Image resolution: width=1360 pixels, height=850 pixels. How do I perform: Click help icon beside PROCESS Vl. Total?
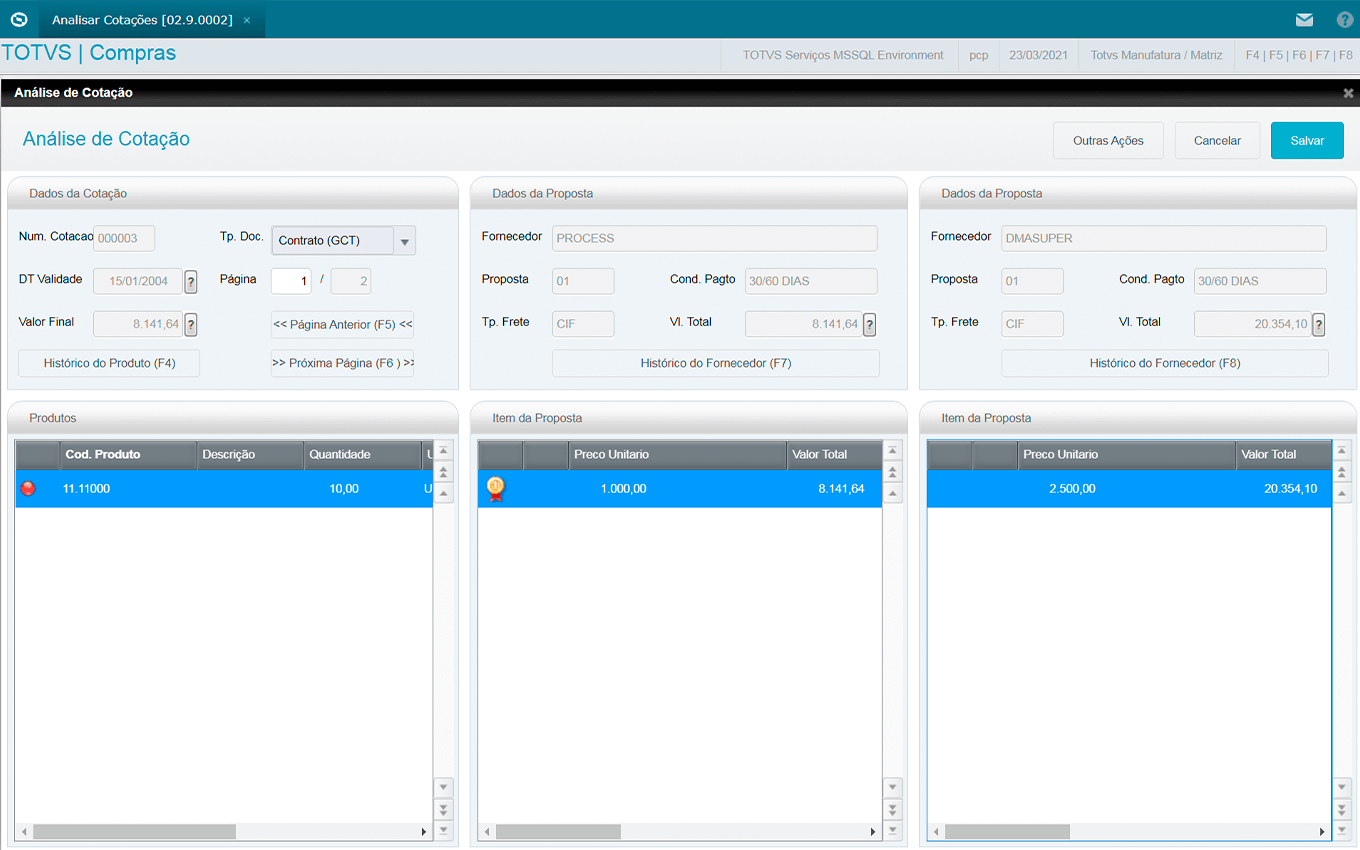869,324
